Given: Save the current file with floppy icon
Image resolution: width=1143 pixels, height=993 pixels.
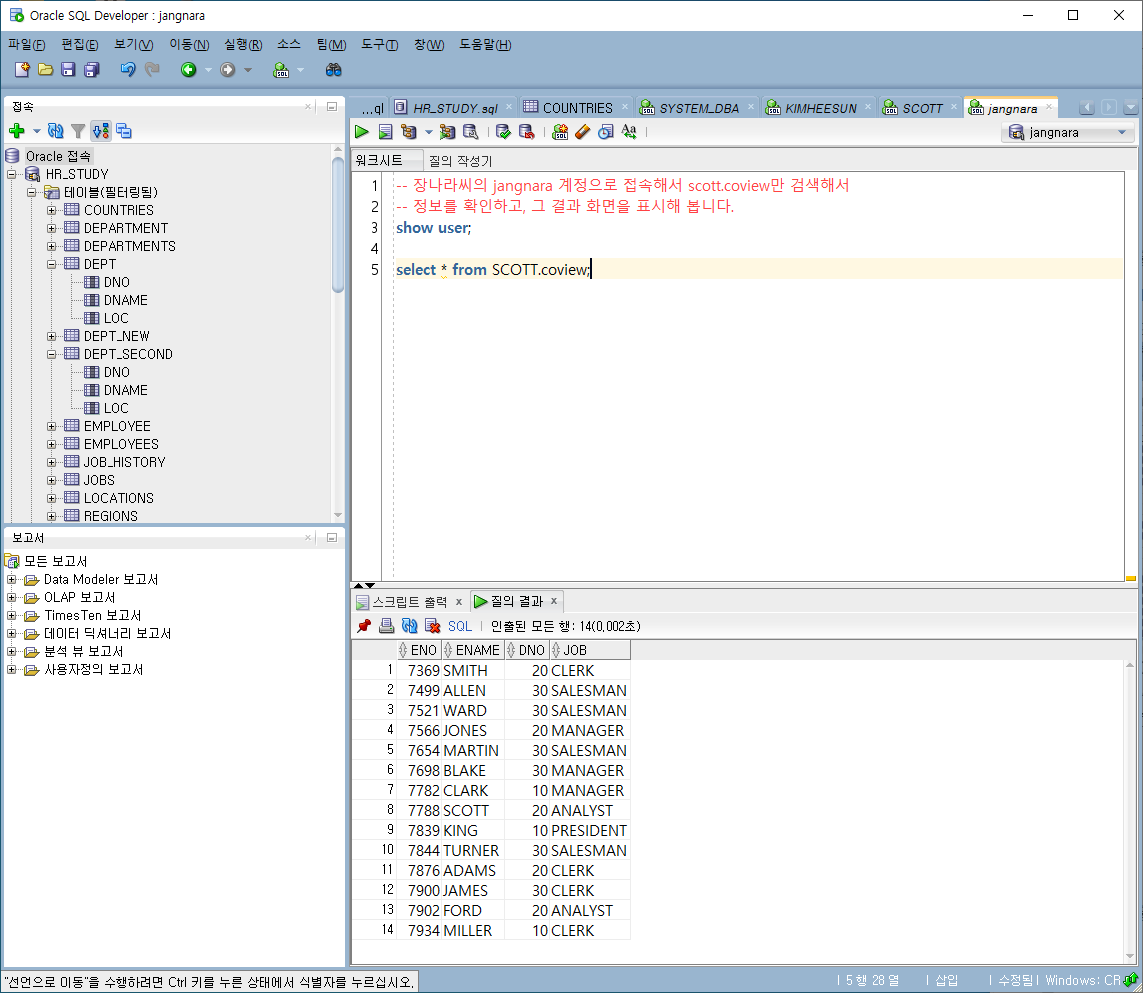Looking at the screenshot, I should (x=69, y=69).
